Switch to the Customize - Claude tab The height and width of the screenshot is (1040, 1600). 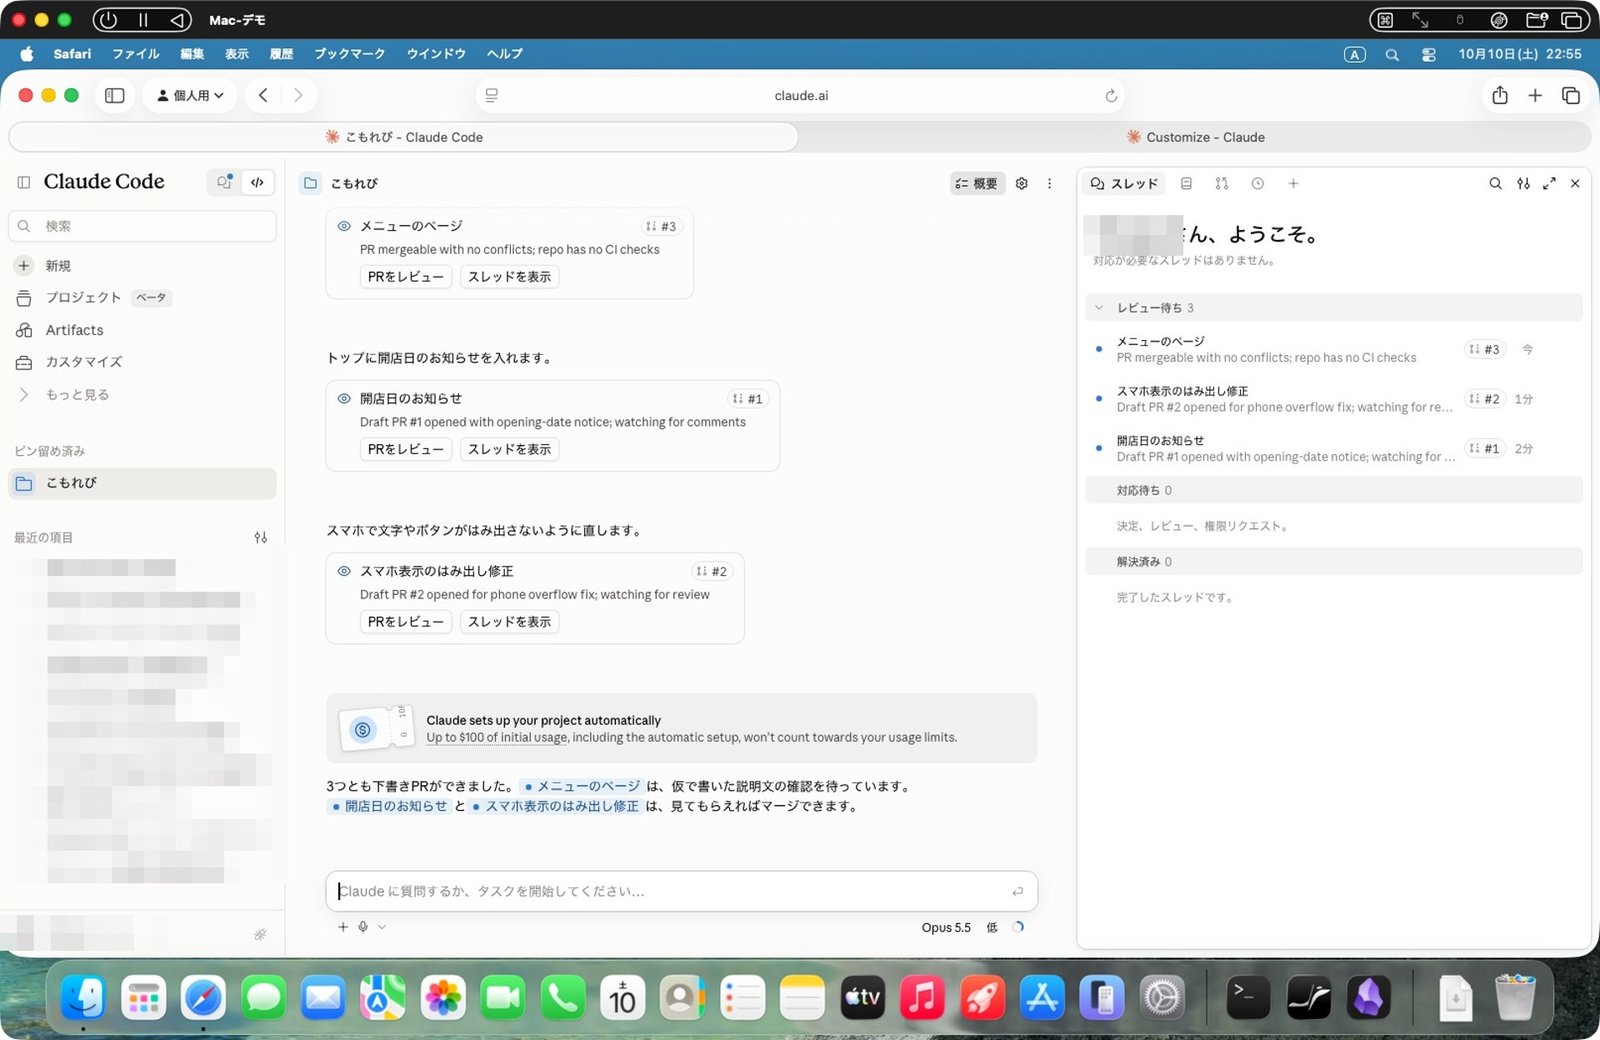1195,137
